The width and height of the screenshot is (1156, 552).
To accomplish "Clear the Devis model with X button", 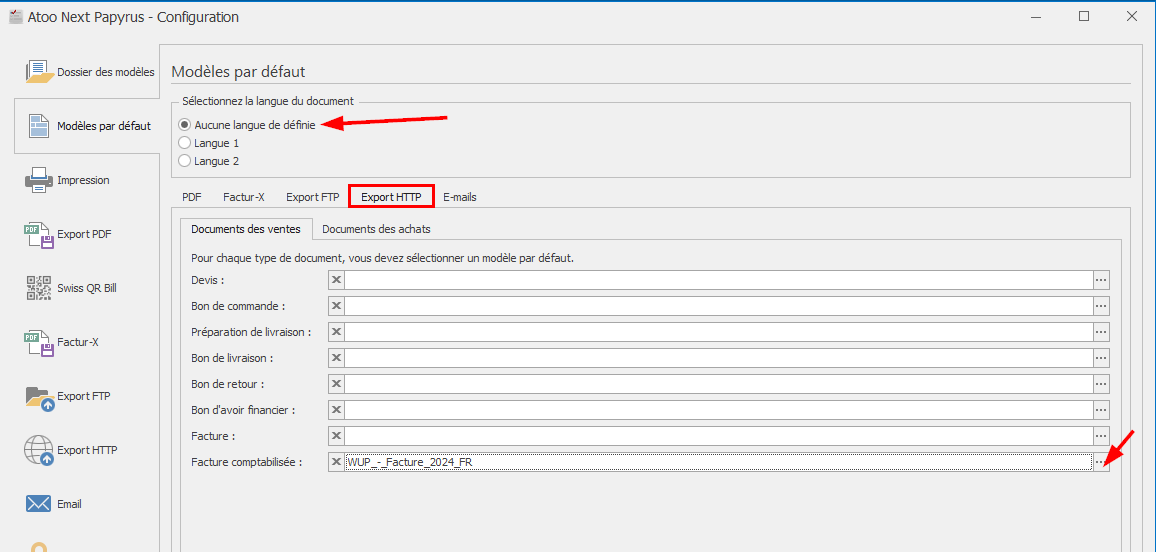I will pos(337,280).
